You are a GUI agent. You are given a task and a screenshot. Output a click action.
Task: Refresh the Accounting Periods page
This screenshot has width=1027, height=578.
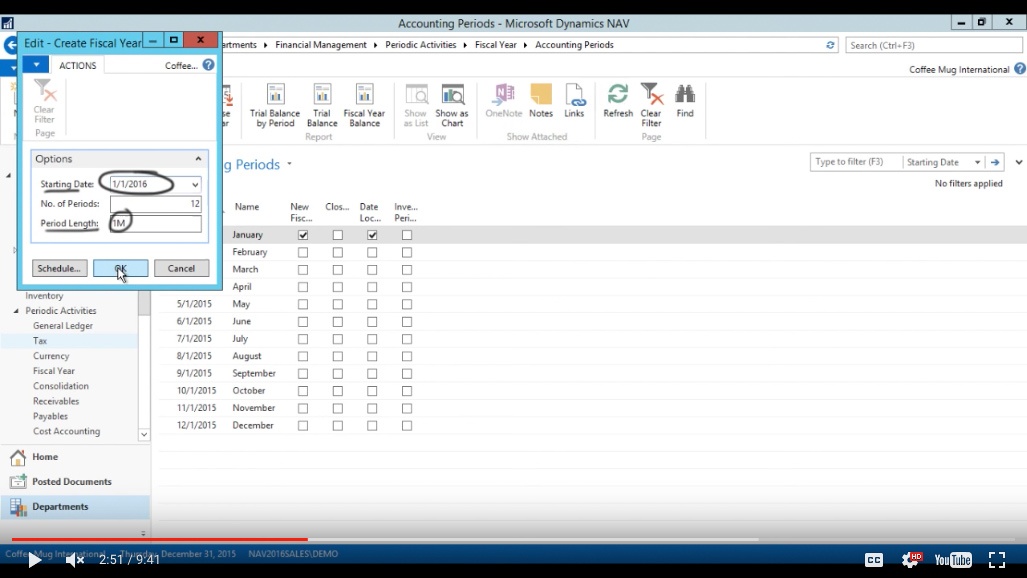click(618, 101)
